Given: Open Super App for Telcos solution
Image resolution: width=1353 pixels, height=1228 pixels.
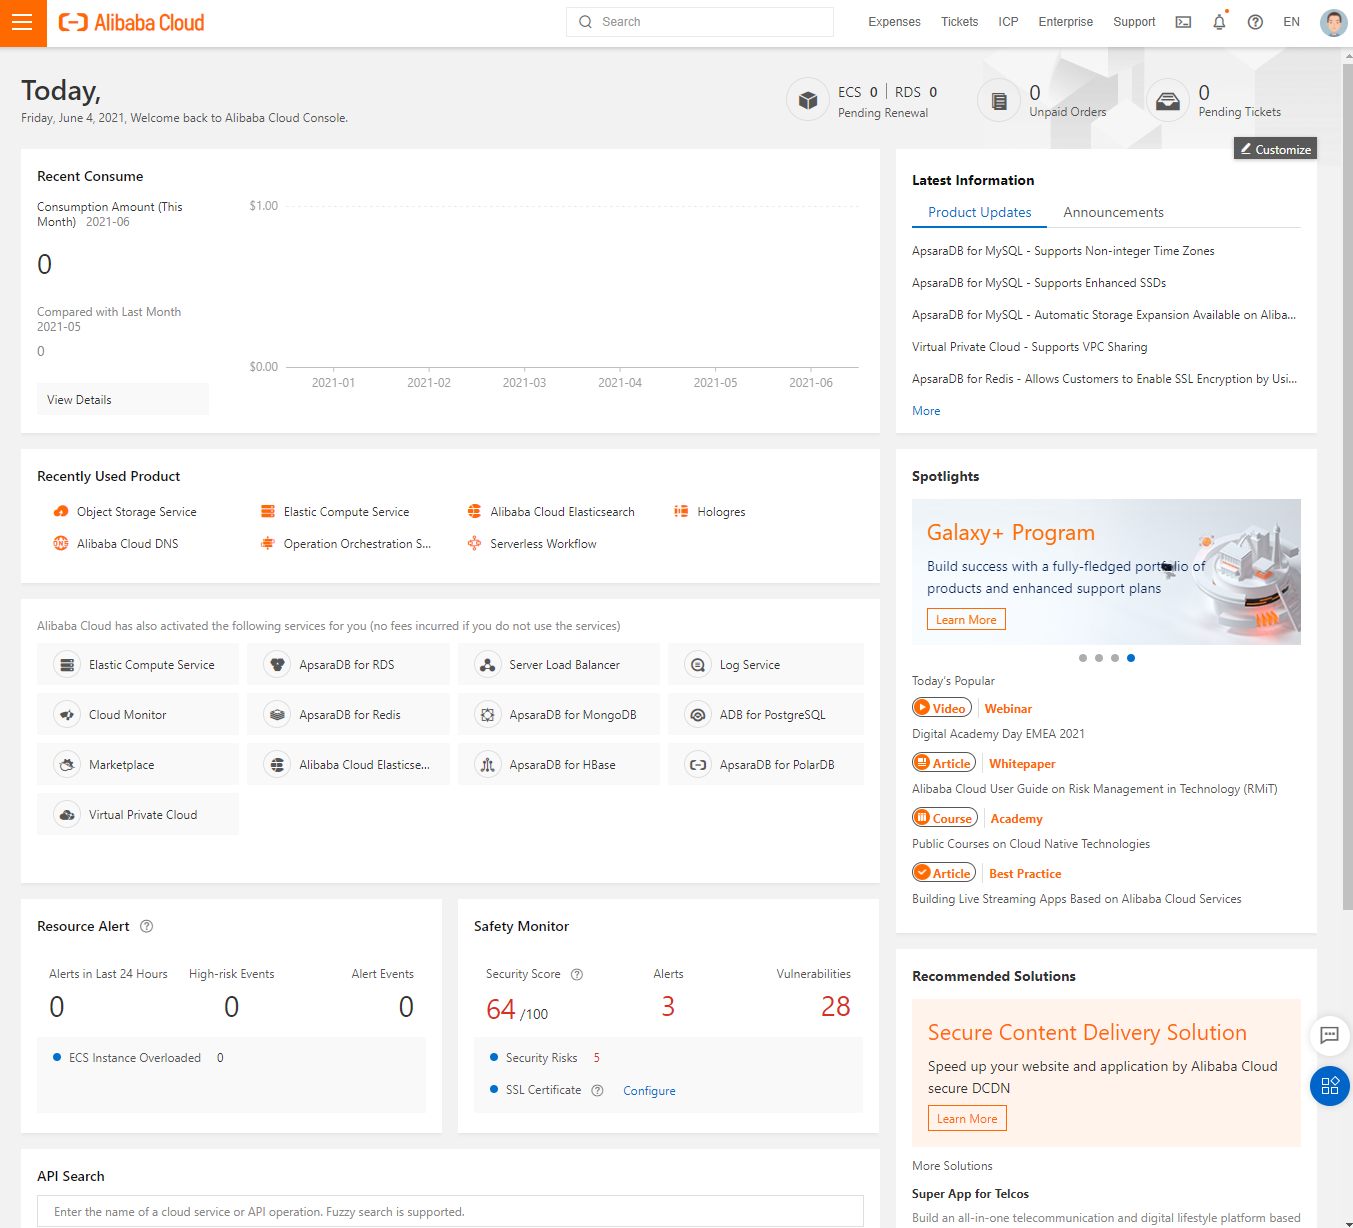Looking at the screenshot, I should (x=970, y=1194).
